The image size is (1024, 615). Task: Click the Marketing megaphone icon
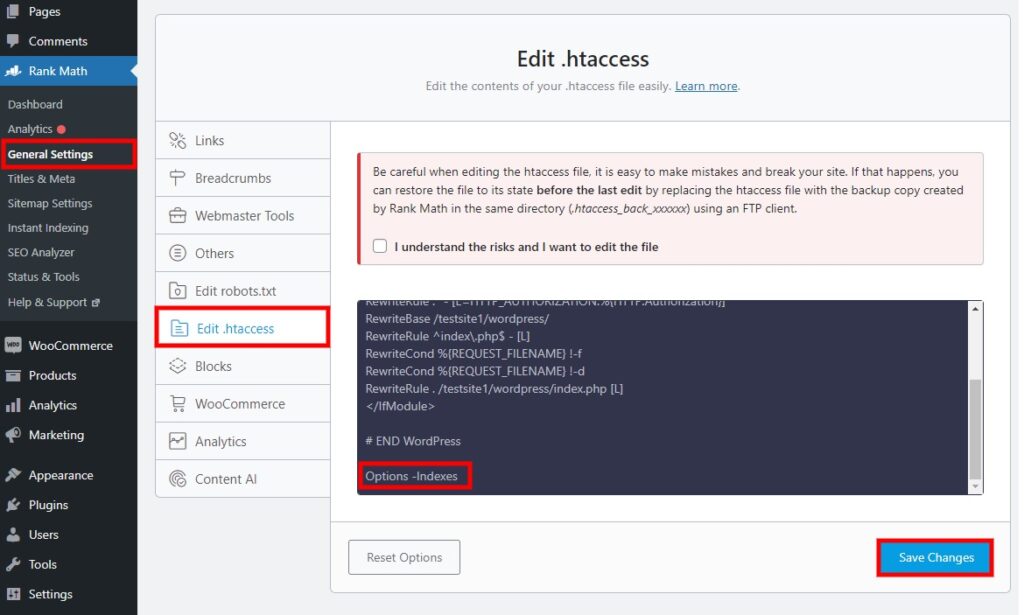point(12,435)
